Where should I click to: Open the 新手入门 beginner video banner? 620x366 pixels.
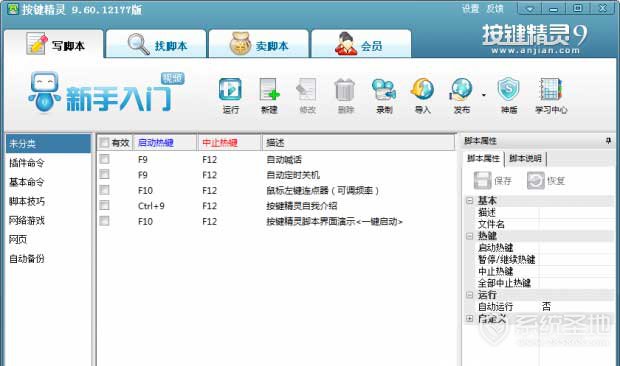click(106, 92)
